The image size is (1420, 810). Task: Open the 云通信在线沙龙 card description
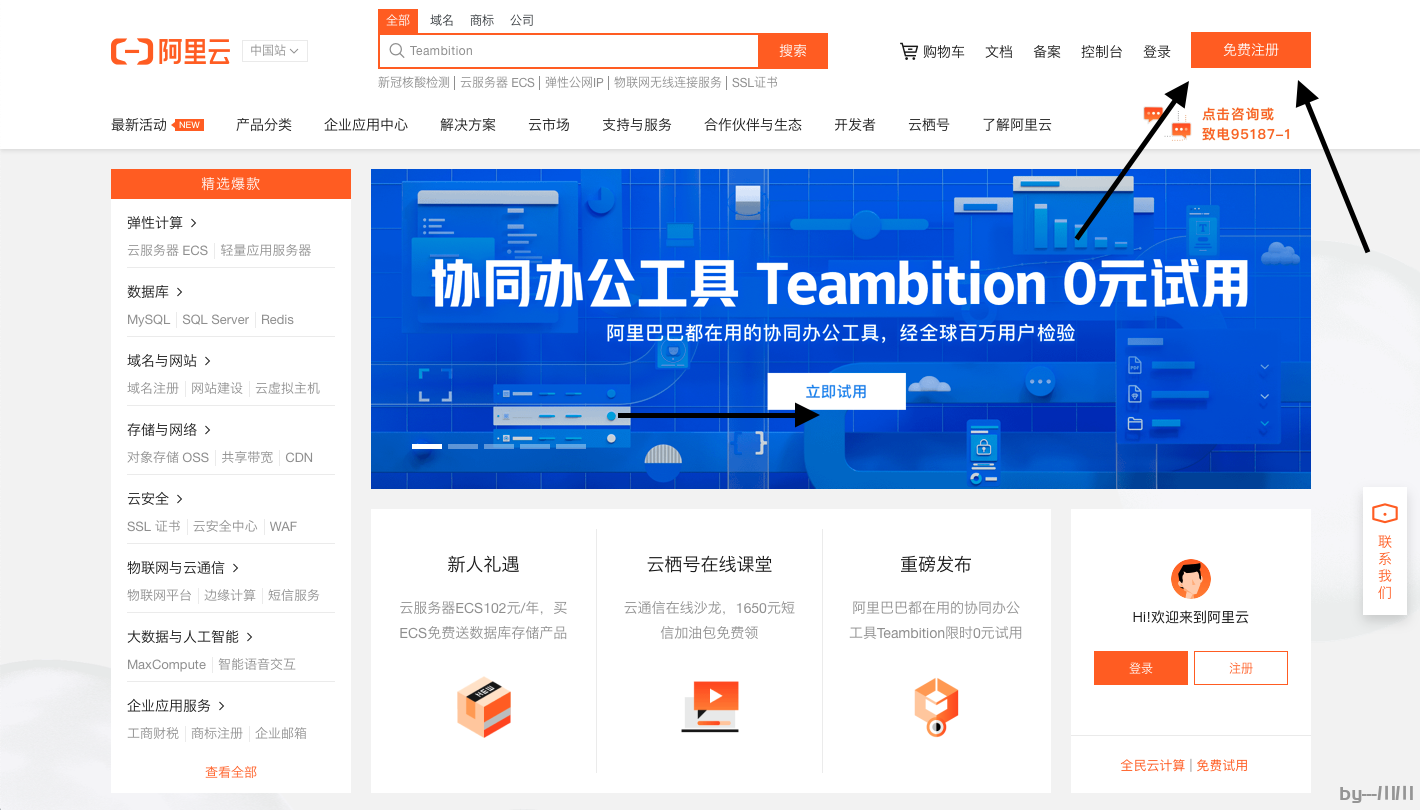pos(710,620)
